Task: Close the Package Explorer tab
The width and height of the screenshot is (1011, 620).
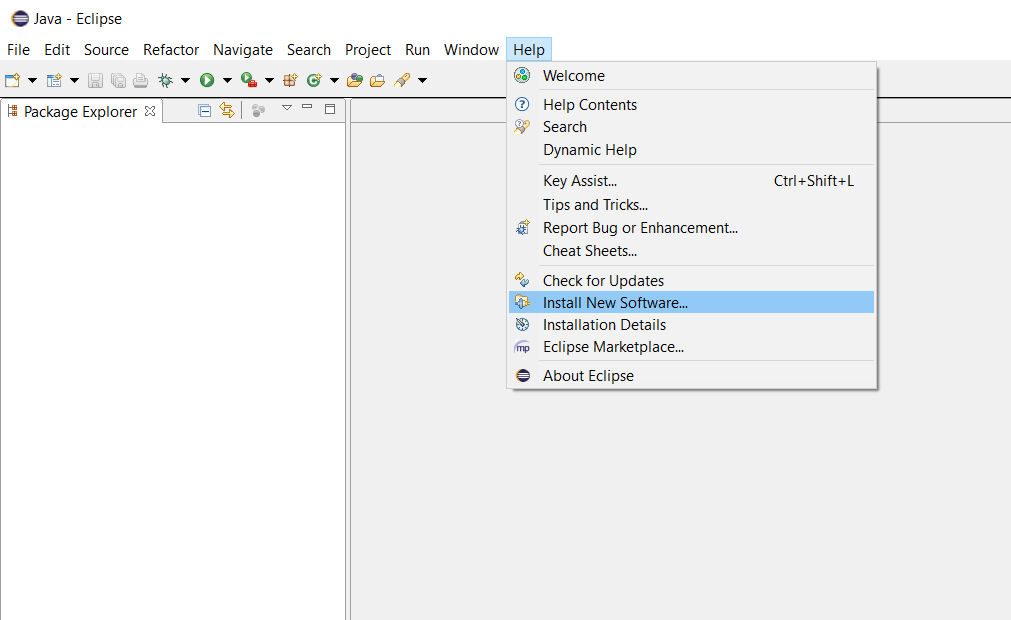Action: [x=150, y=111]
